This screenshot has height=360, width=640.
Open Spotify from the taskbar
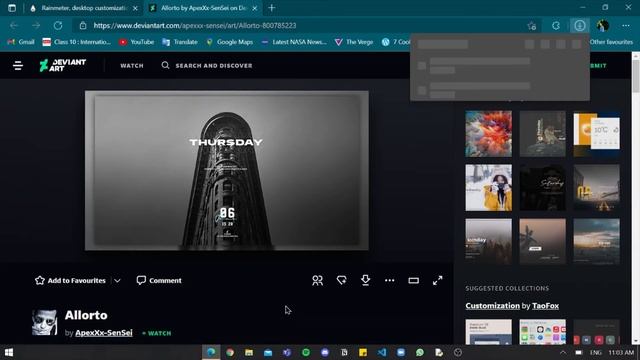306,352
